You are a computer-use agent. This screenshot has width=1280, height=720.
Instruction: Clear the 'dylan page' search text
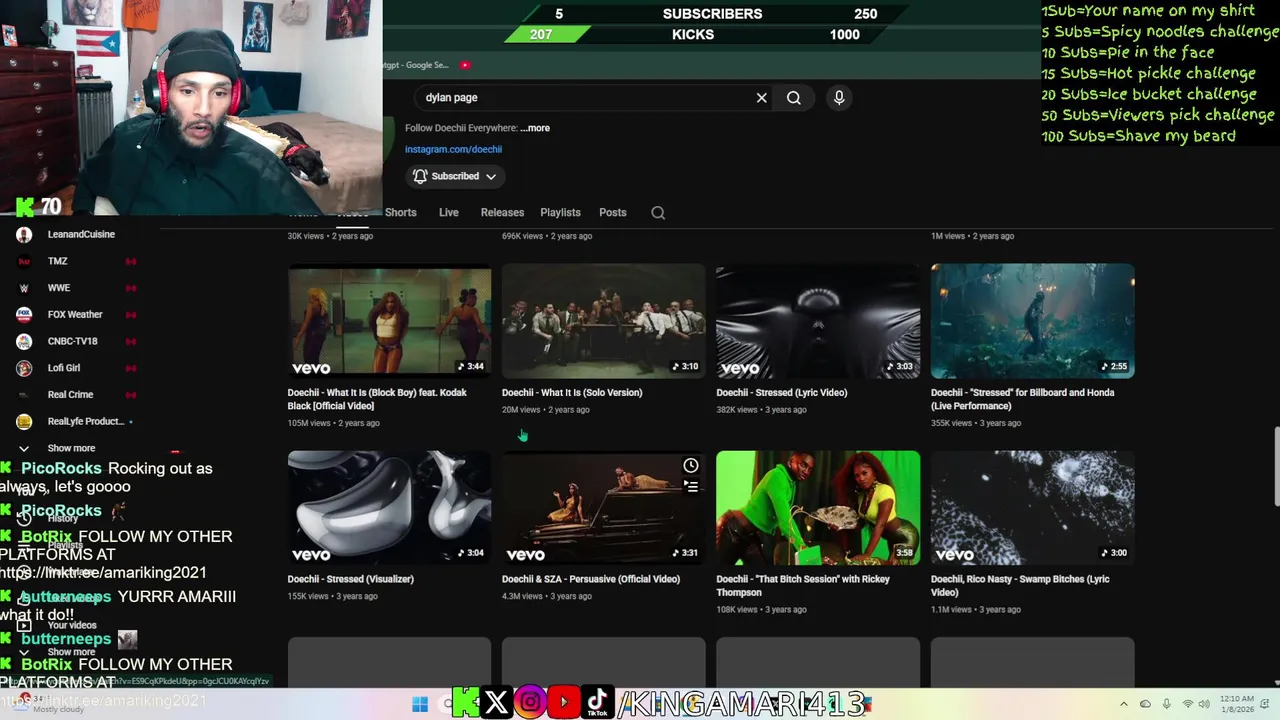[761, 98]
